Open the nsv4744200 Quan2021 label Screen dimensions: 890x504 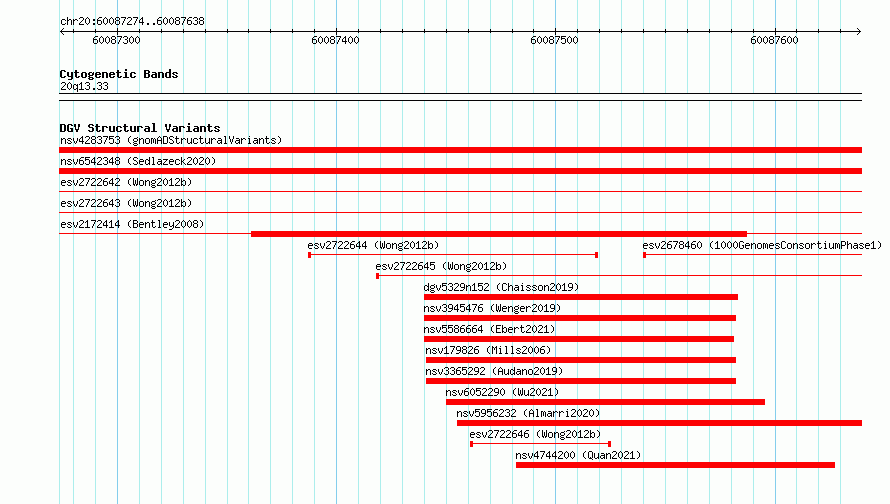click(578, 455)
